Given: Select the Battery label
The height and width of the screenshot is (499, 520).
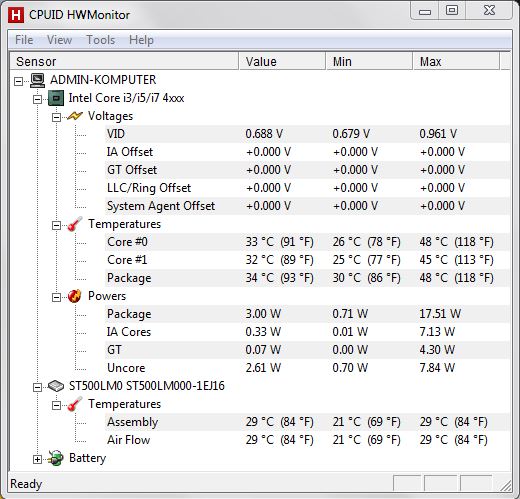Looking at the screenshot, I should click(x=87, y=458).
